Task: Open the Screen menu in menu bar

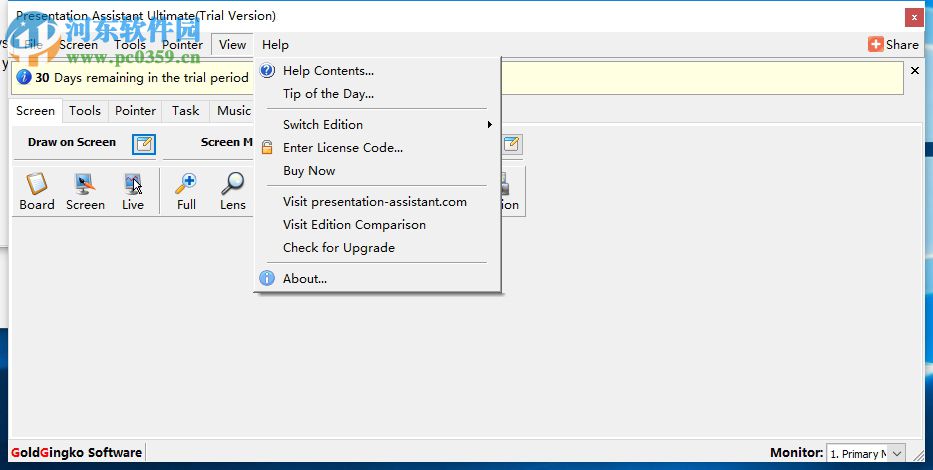Action: (79, 45)
